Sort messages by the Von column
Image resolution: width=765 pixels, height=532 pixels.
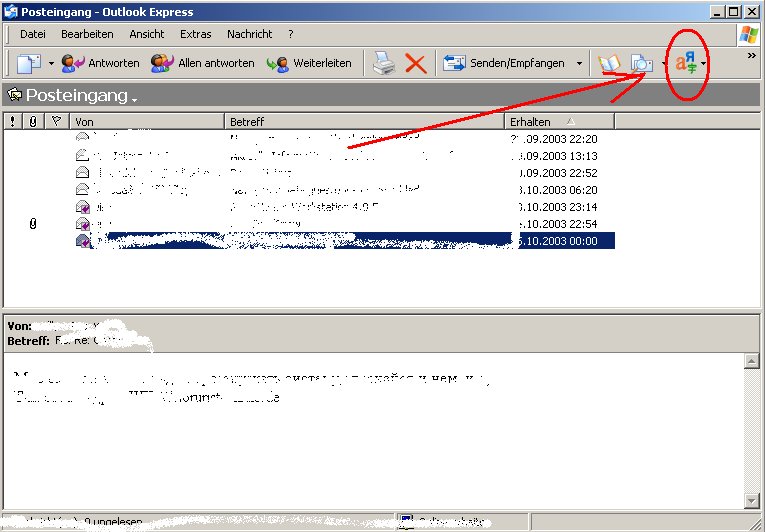[x=147, y=122]
